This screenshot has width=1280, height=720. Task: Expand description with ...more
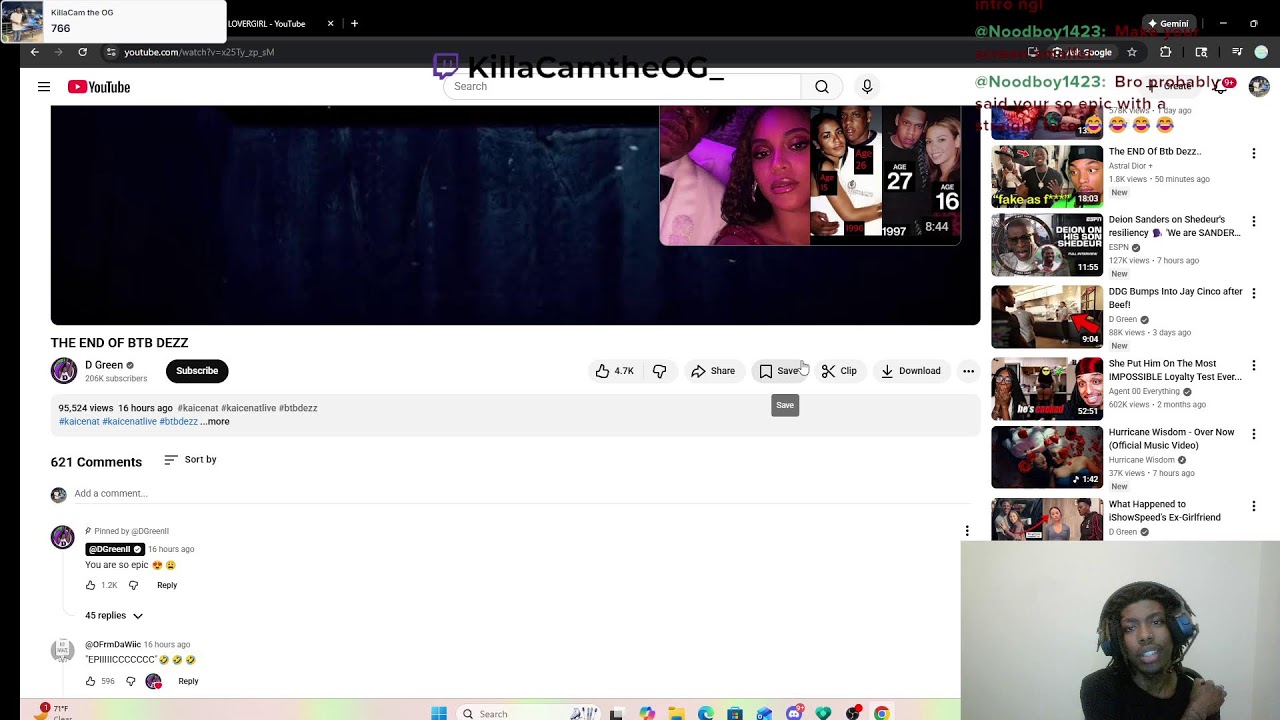click(x=215, y=422)
